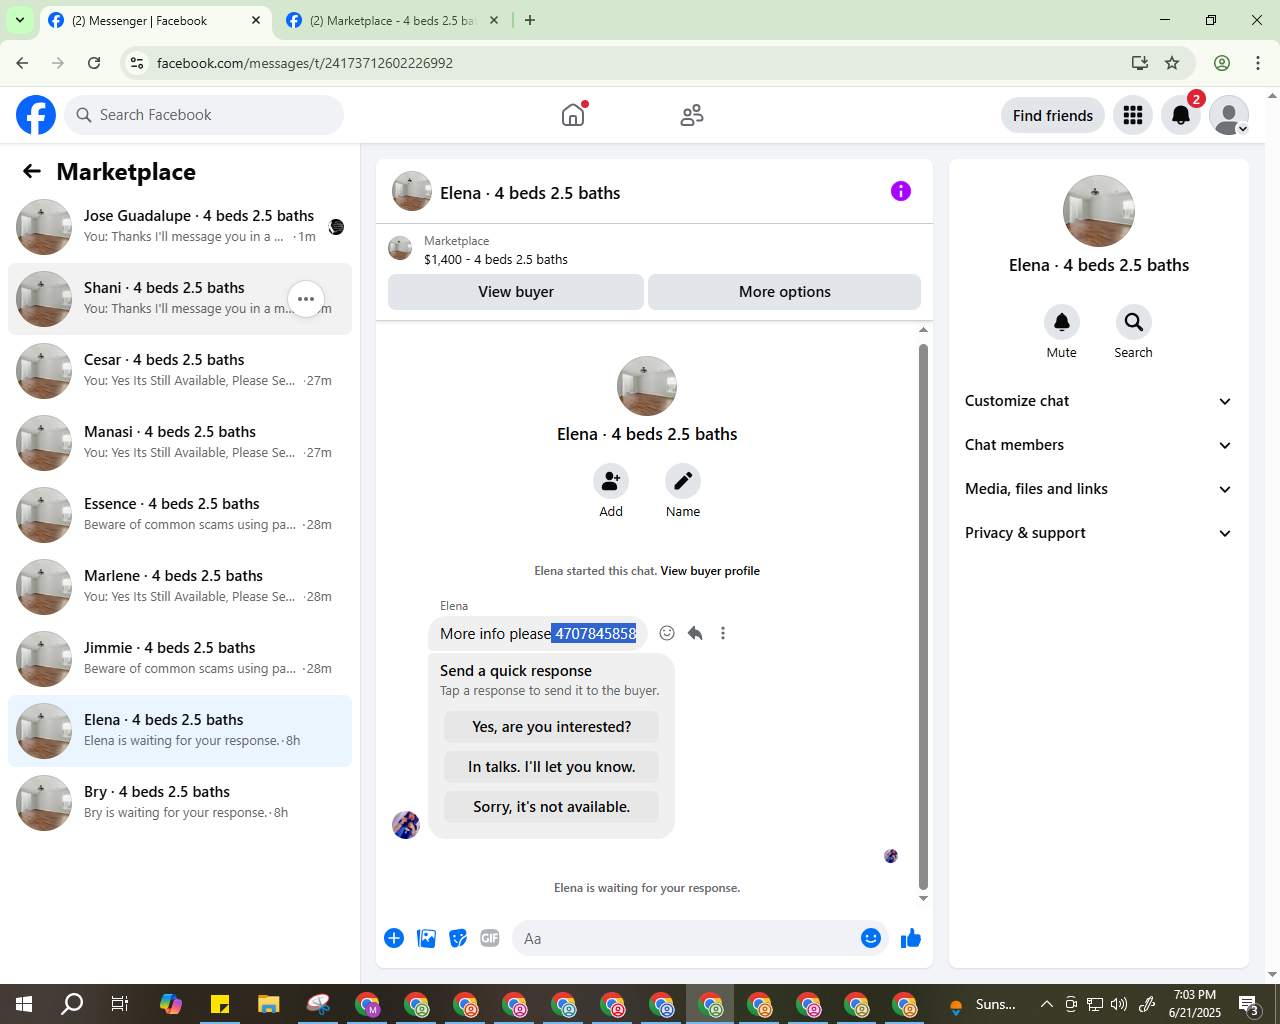1280x1024 pixels.
Task: Open Jimmie conversation
Action: 180,659
